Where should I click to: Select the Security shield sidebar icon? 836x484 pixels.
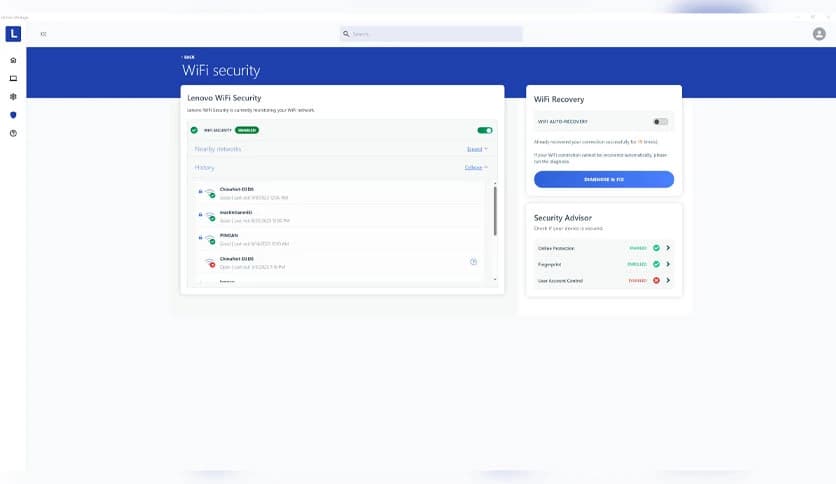point(13,115)
